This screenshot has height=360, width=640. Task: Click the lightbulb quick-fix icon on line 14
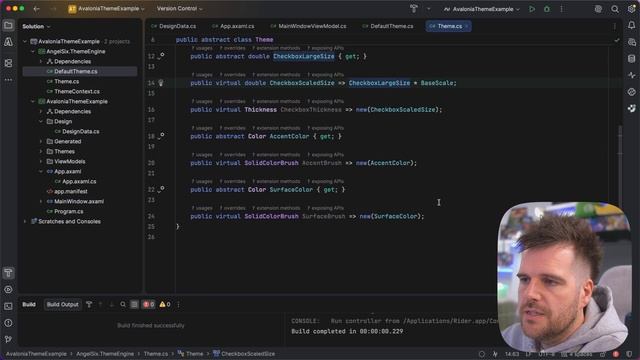[161, 83]
